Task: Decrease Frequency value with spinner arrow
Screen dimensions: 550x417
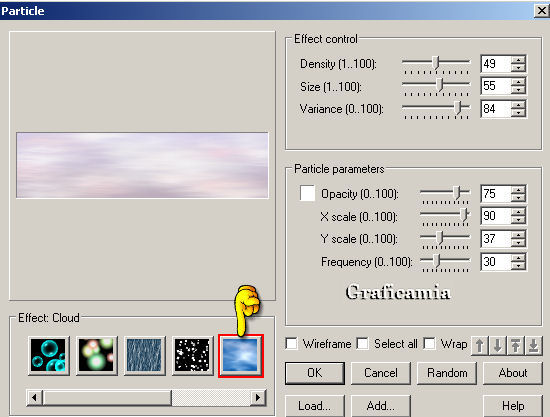Action: click(x=518, y=265)
